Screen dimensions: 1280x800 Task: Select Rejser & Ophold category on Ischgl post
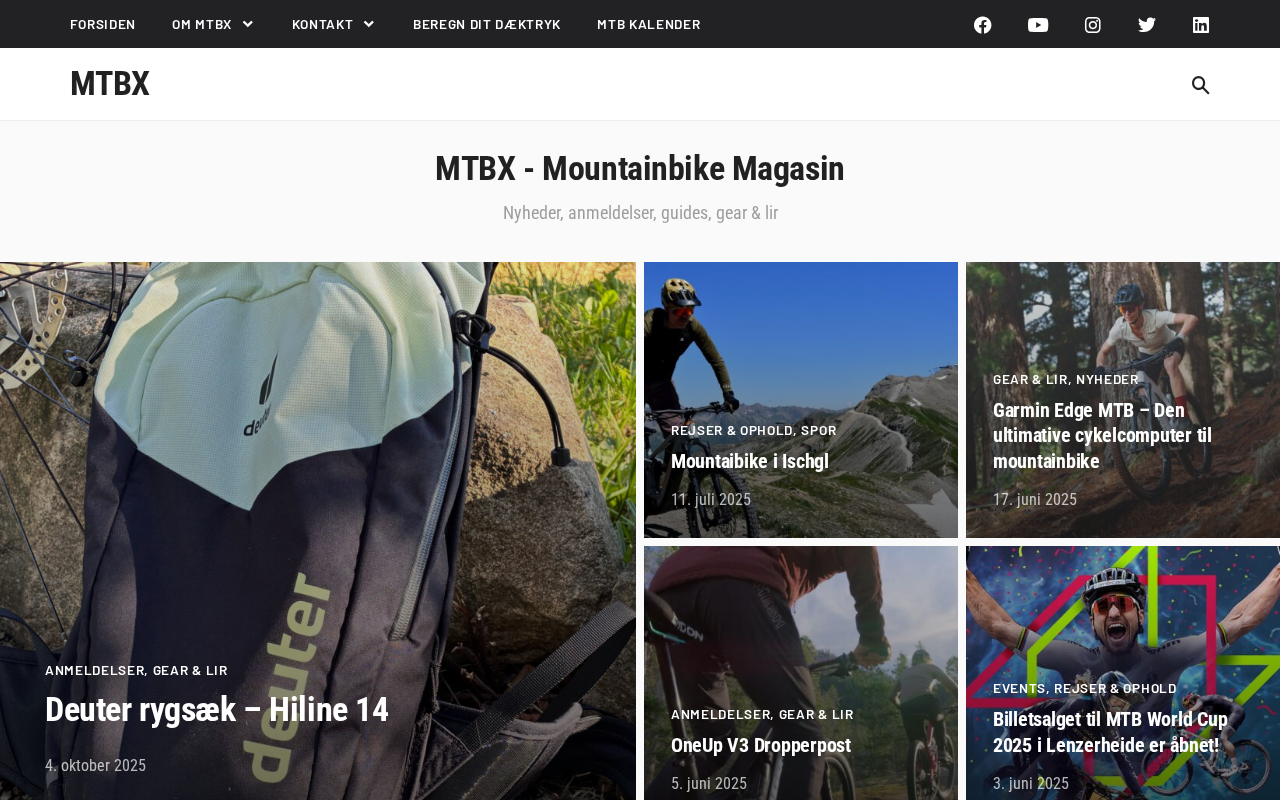pyautogui.click(x=732, y=430)
